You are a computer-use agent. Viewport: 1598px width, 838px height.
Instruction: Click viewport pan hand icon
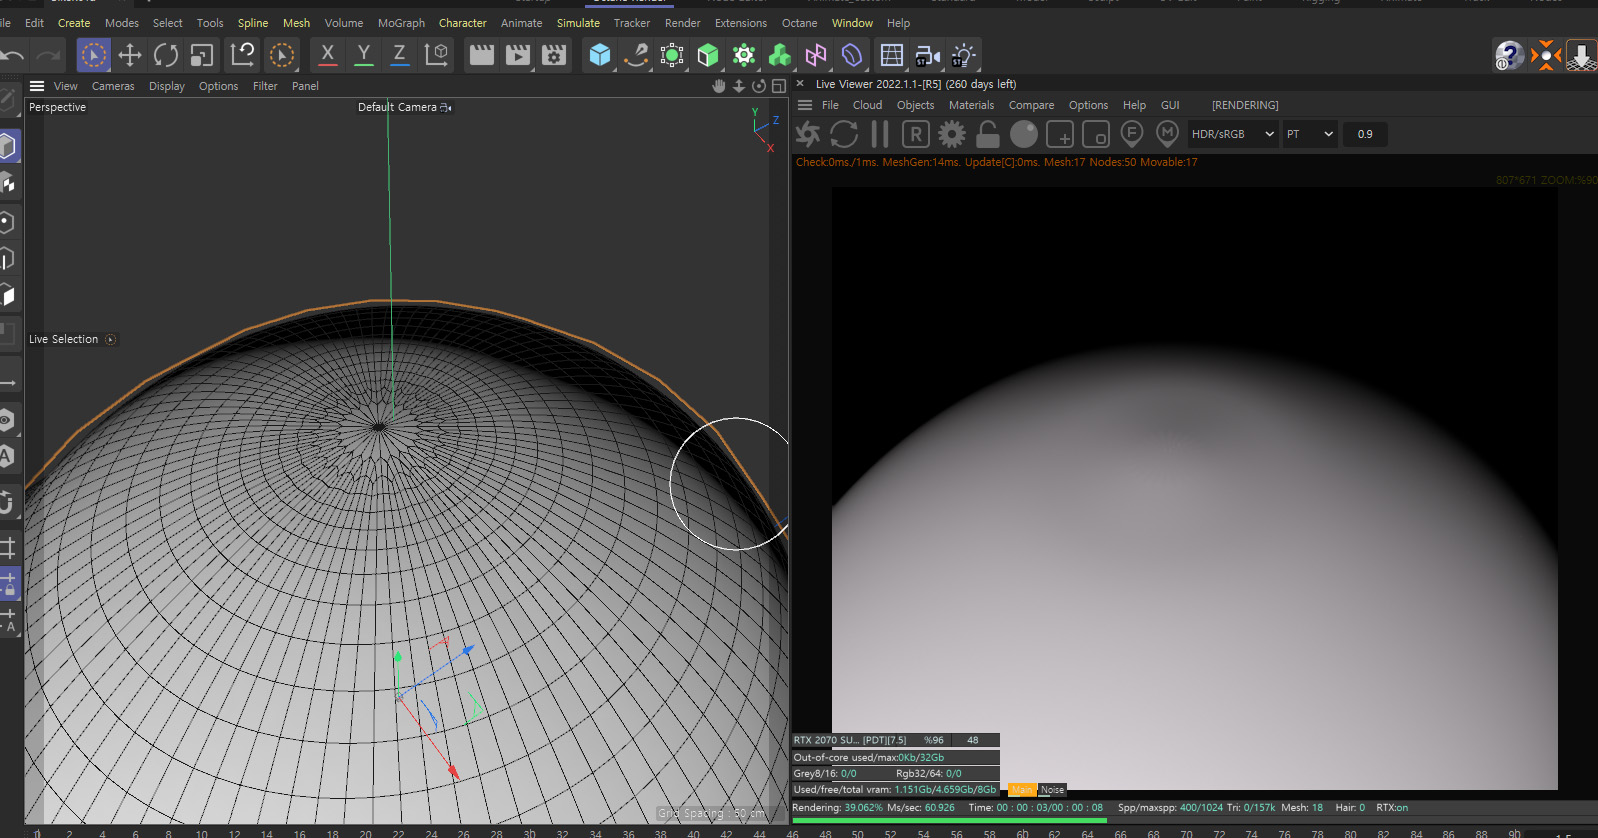point(718,86)
